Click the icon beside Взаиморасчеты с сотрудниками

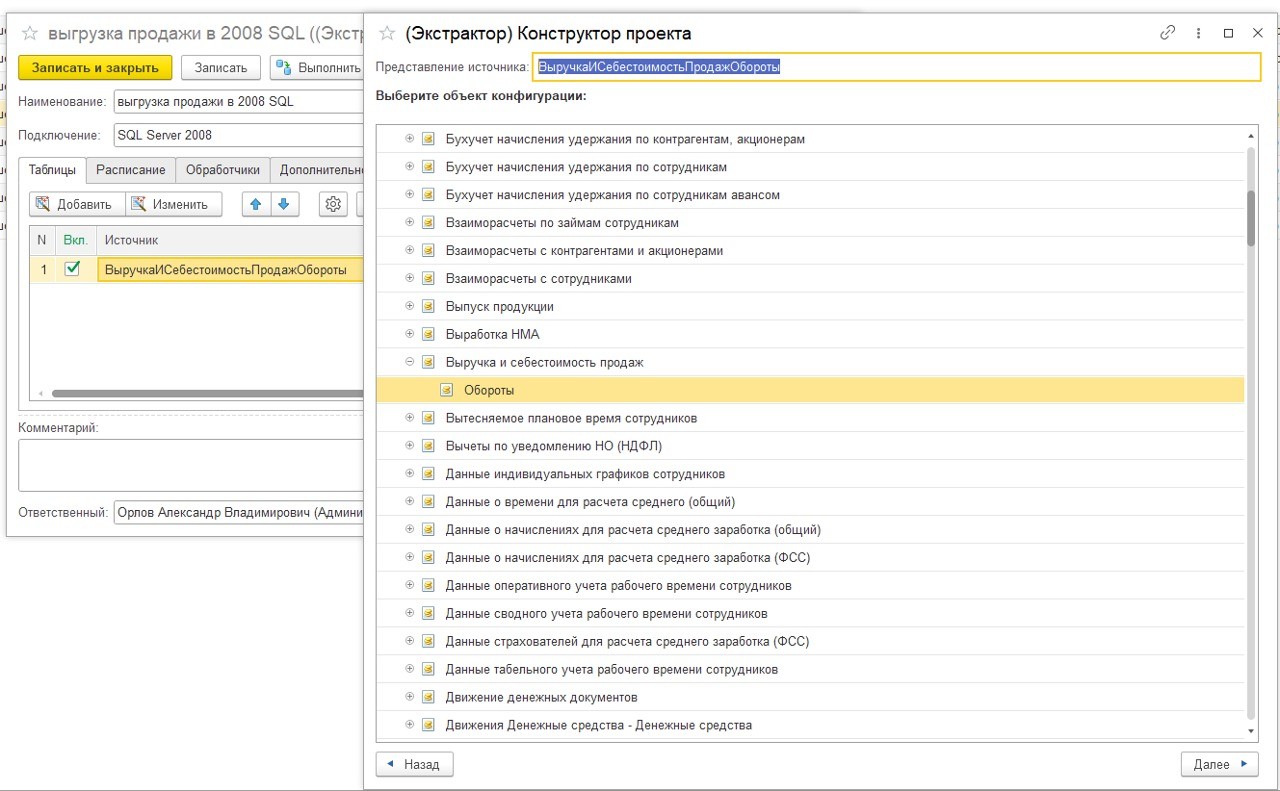point(428,278)
